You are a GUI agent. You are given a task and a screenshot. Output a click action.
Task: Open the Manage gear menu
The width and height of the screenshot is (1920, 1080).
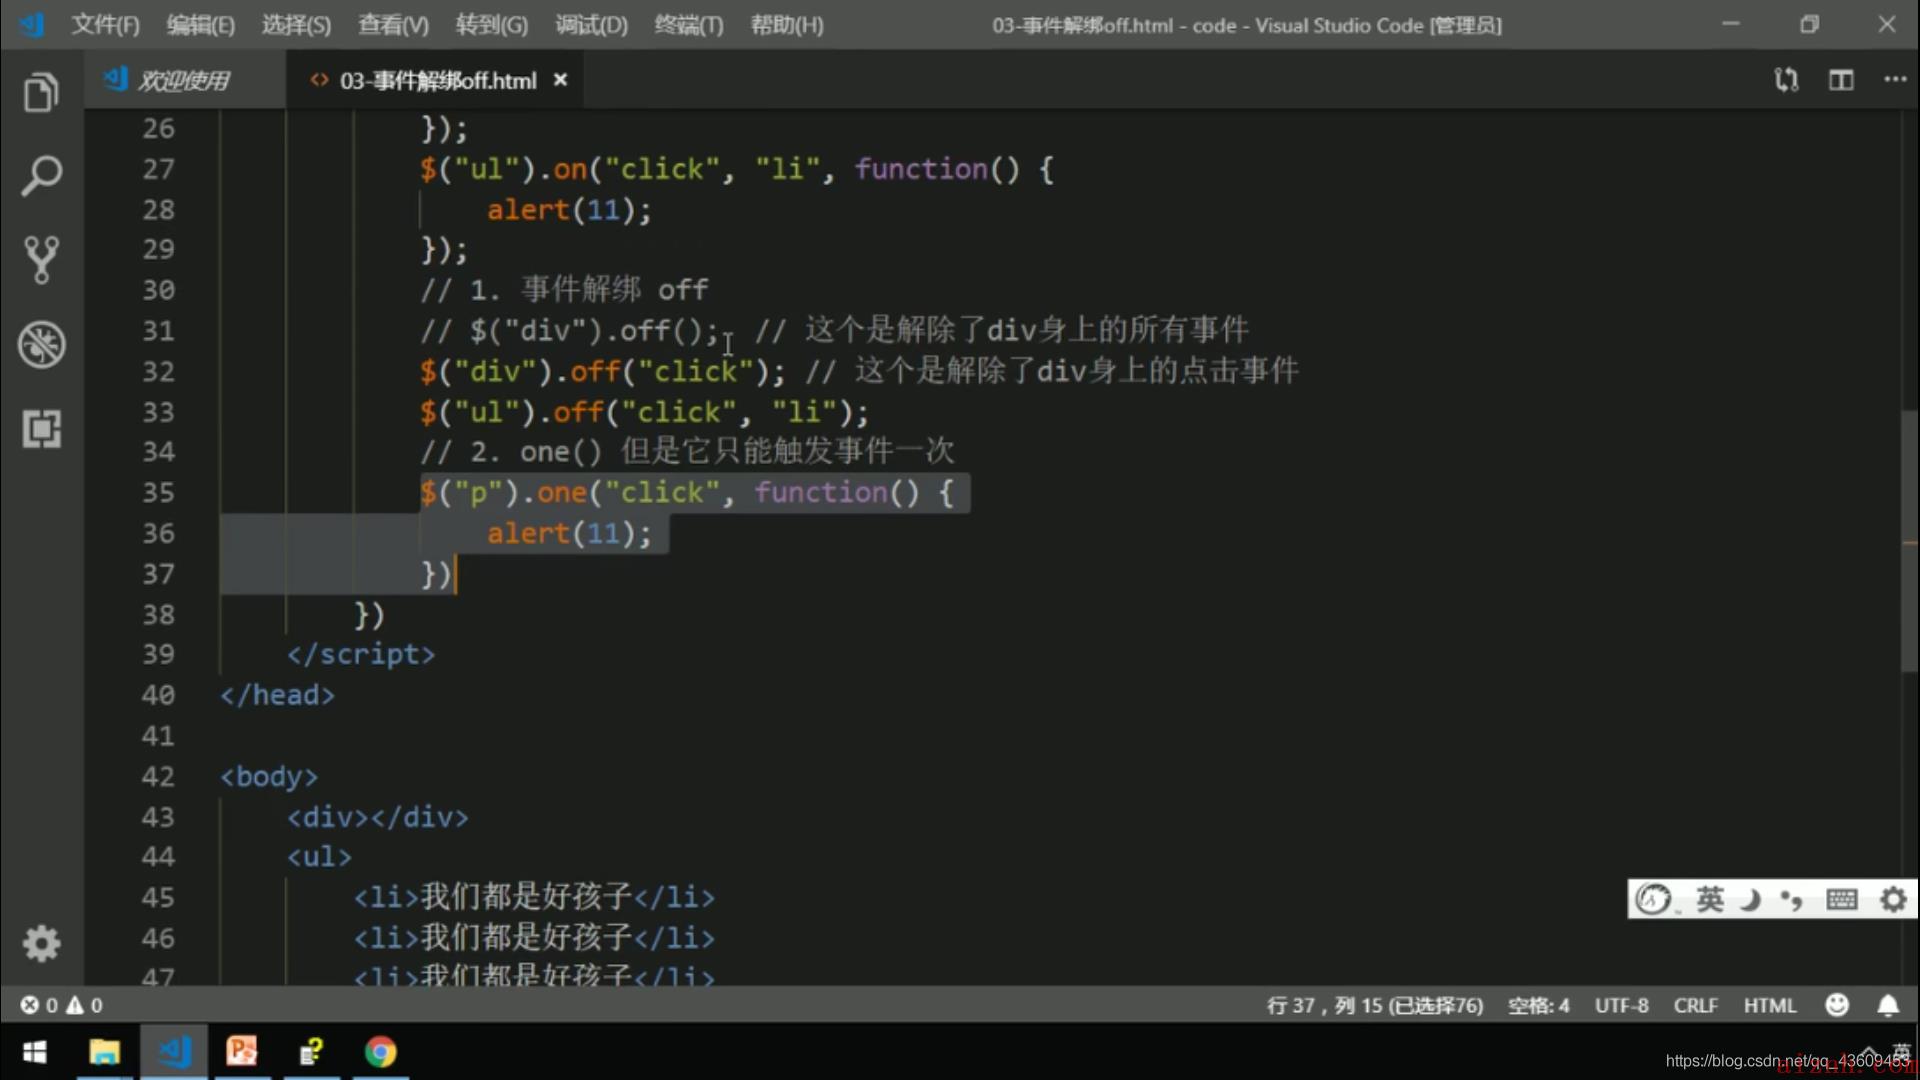[x=41, y=943]
